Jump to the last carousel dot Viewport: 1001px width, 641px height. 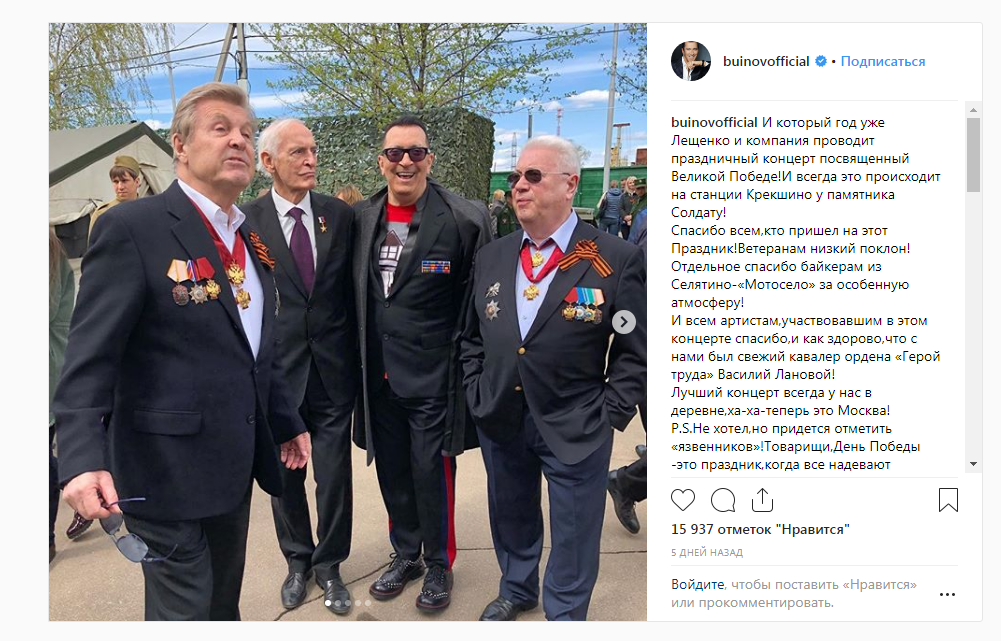[x=368, y=603]
